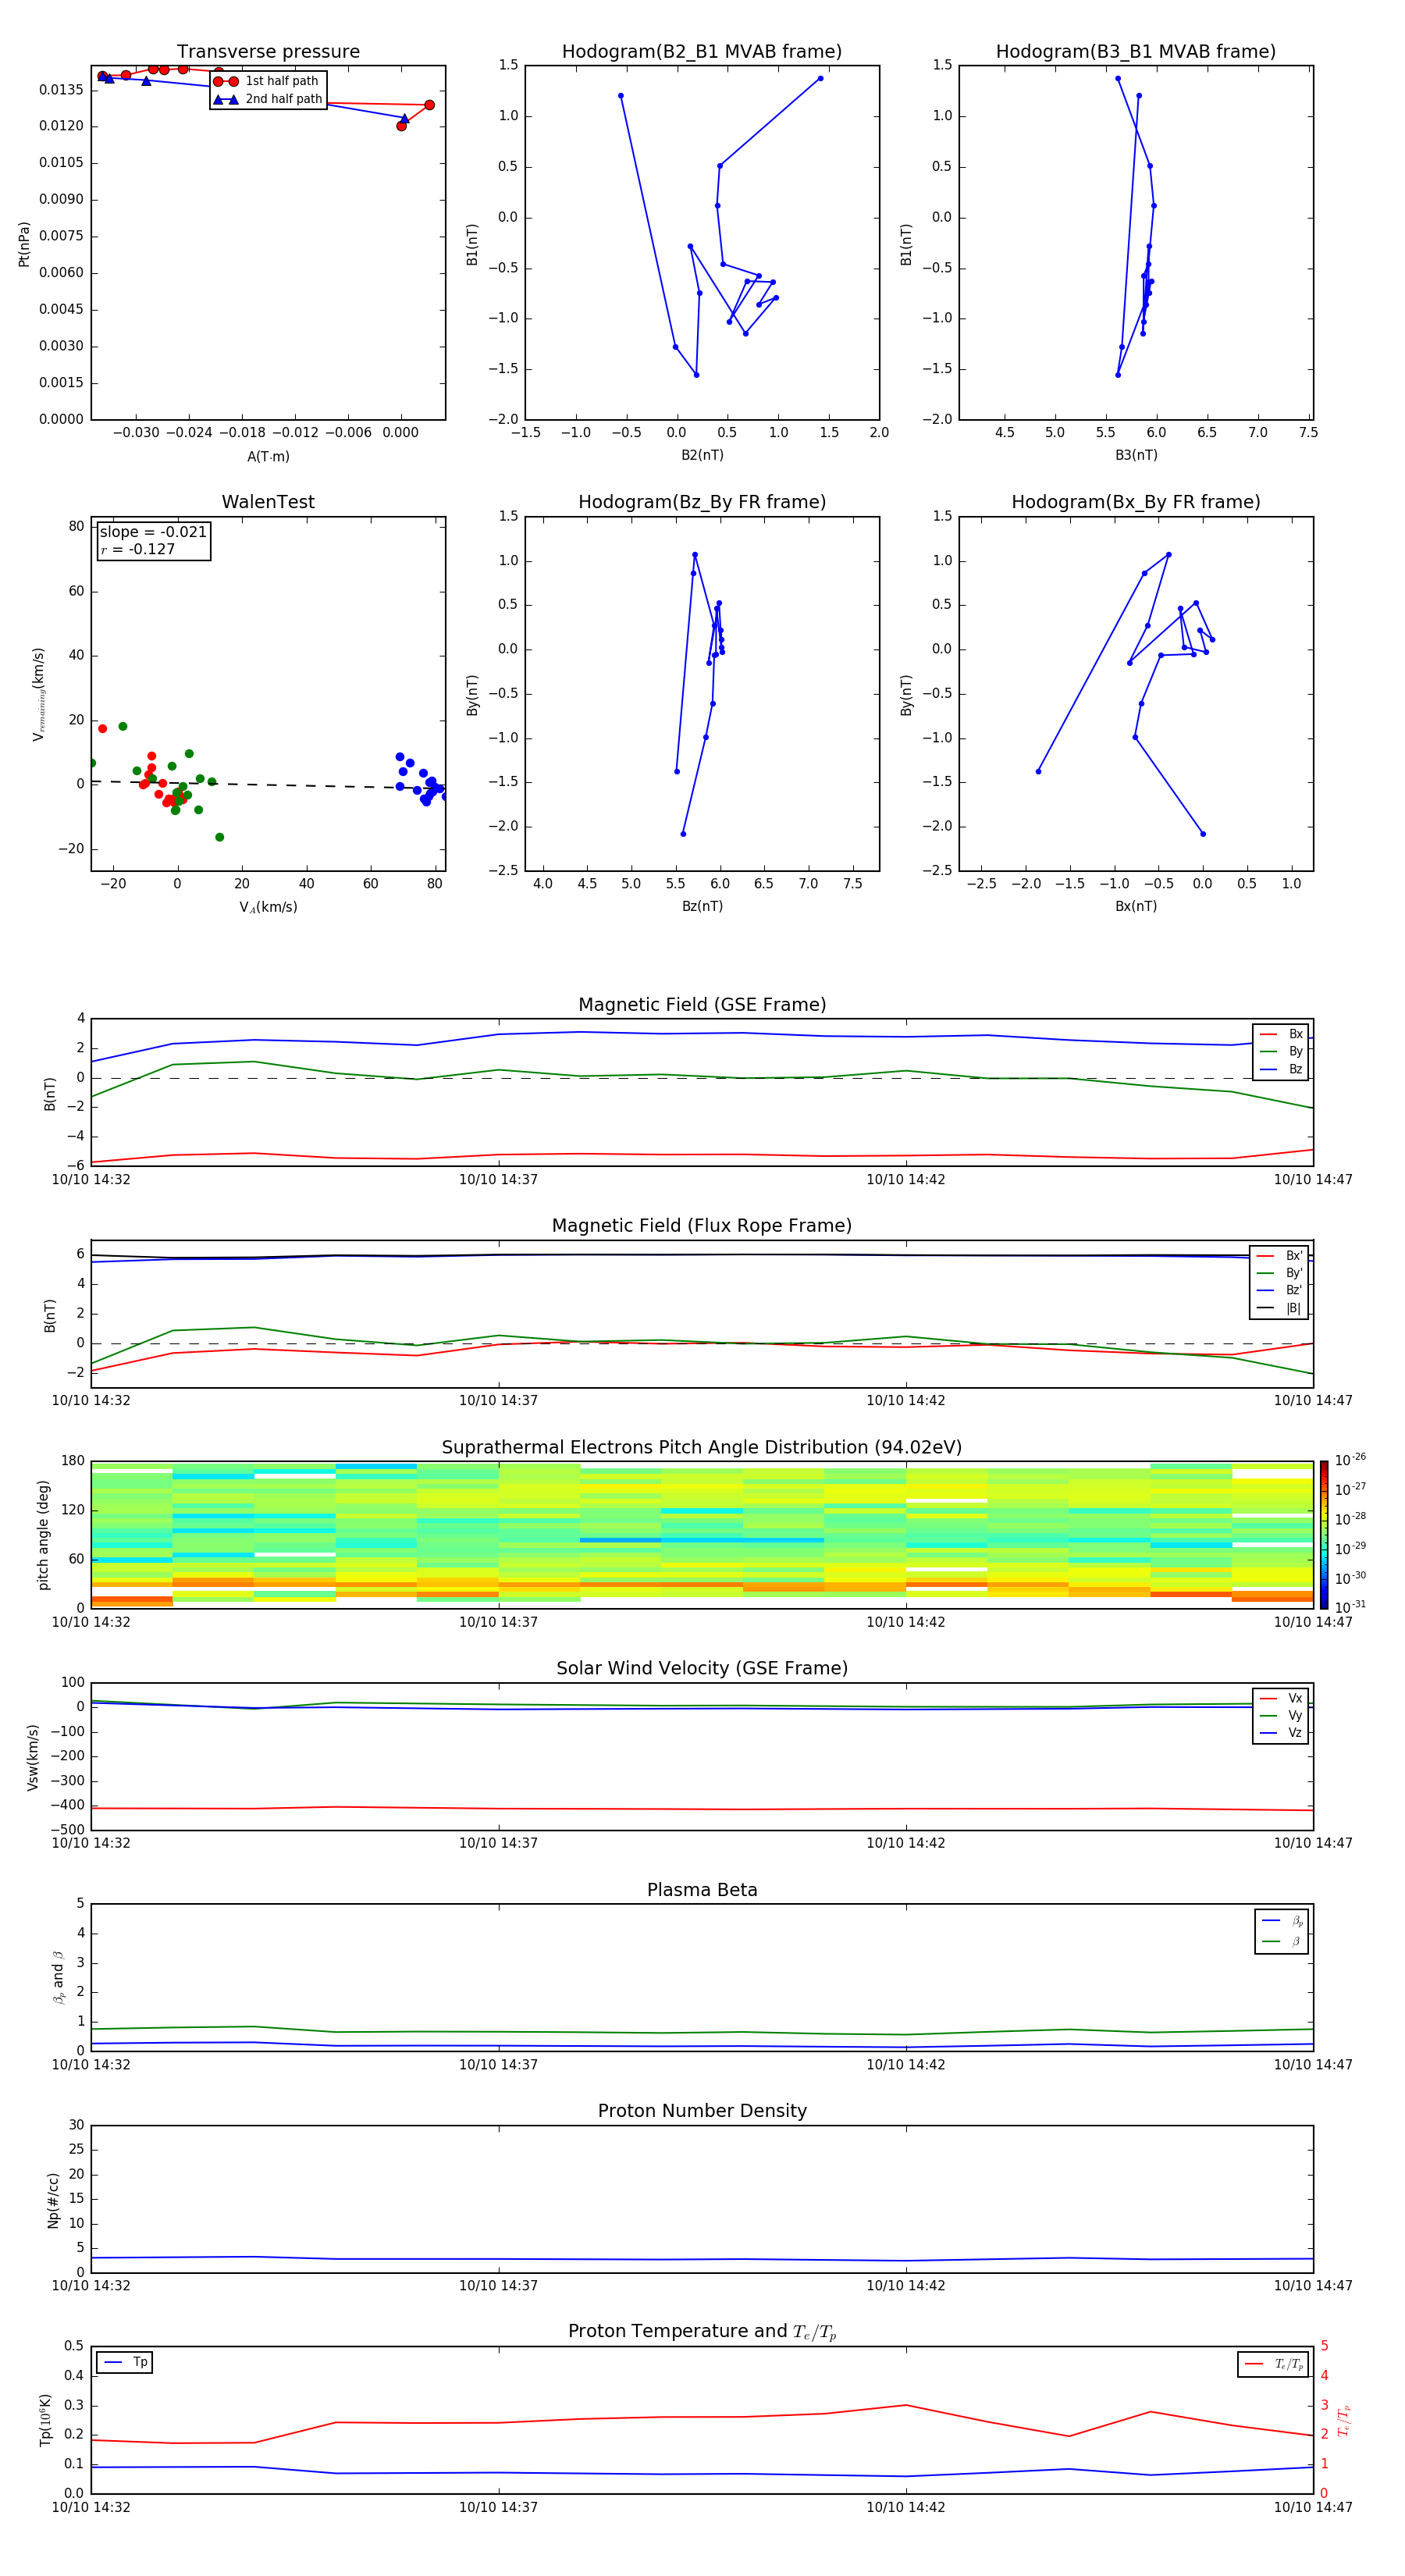Screen dimensions: 1405x2576
Task: Click the Tp legend box in temperature plot
Action: coord(125,2362)
